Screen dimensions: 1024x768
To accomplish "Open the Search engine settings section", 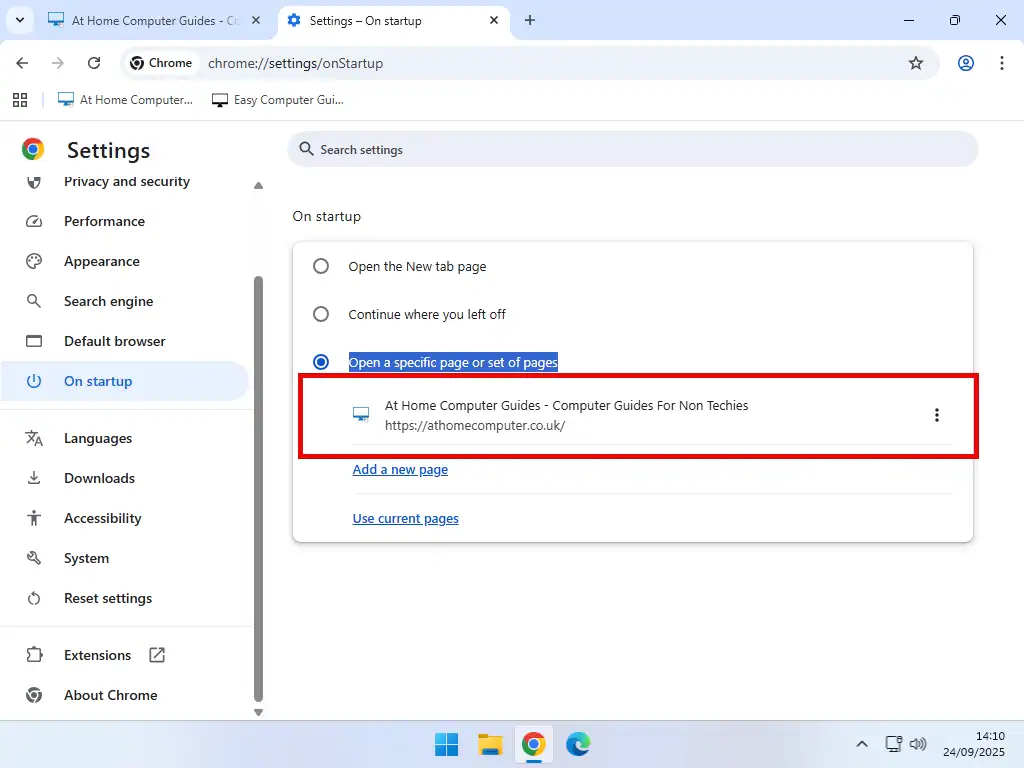I will [x=108, y=301].
